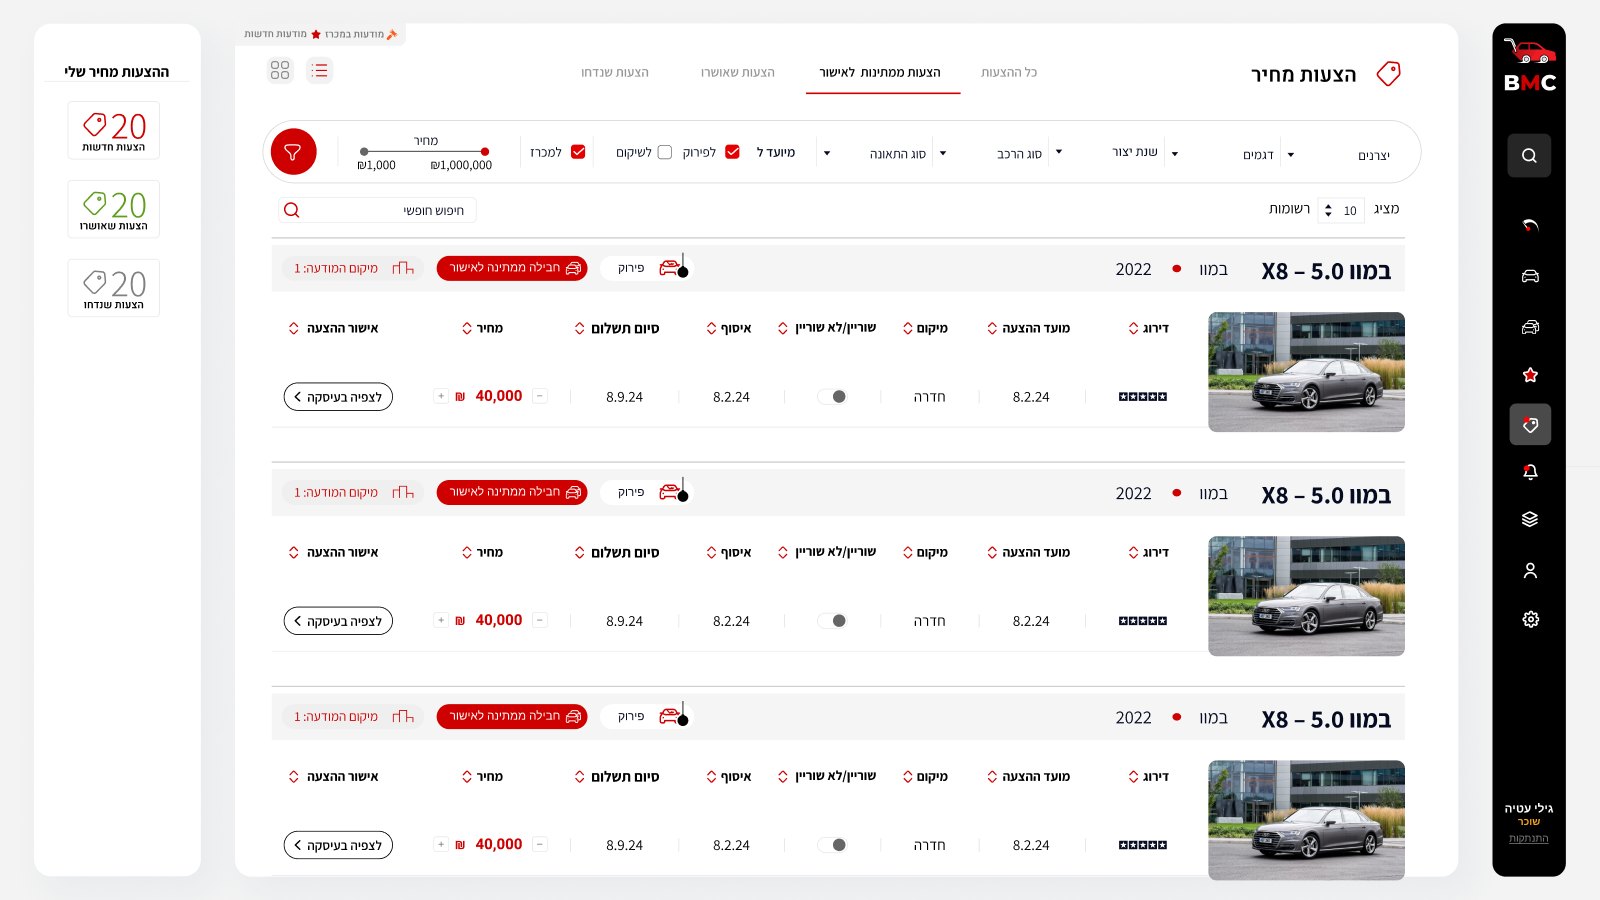Switch to list view icon
Viewport: 1600px width, 900px height.
pyautogui.click(x=319, y=70)
